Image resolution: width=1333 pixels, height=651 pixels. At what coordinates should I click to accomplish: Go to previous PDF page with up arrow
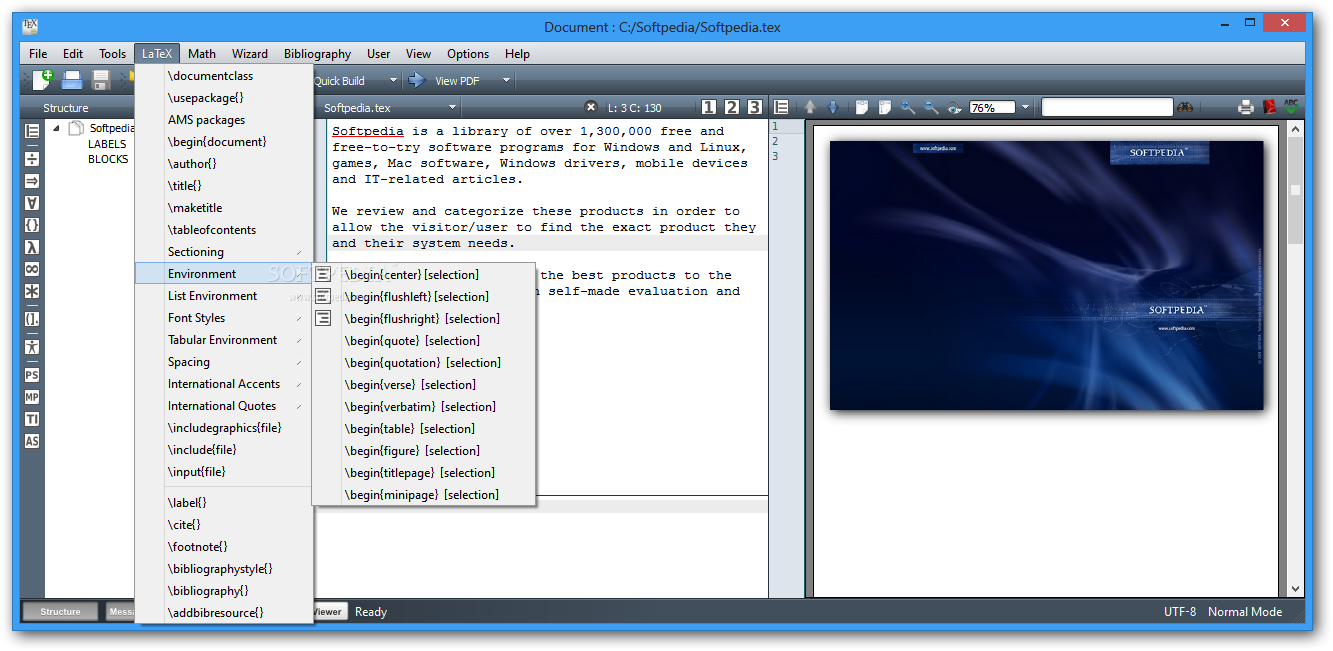click(809, 107)
